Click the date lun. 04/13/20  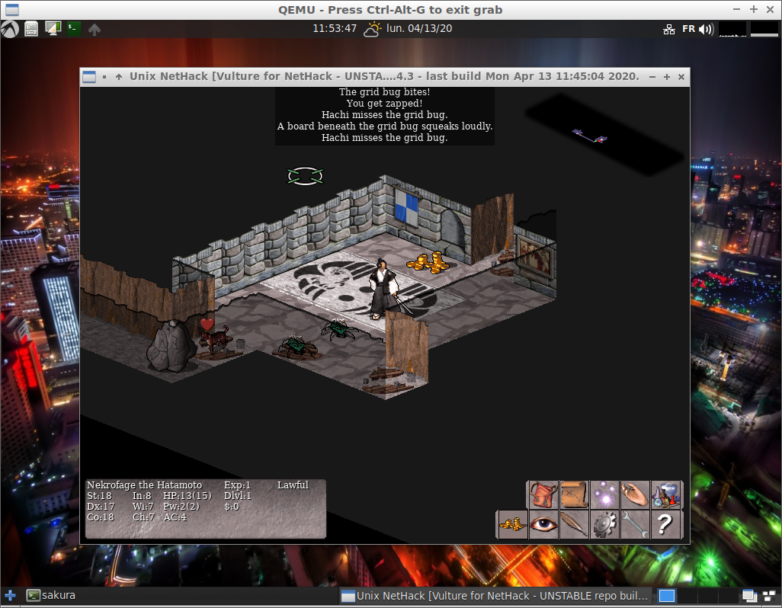point(419,28)
